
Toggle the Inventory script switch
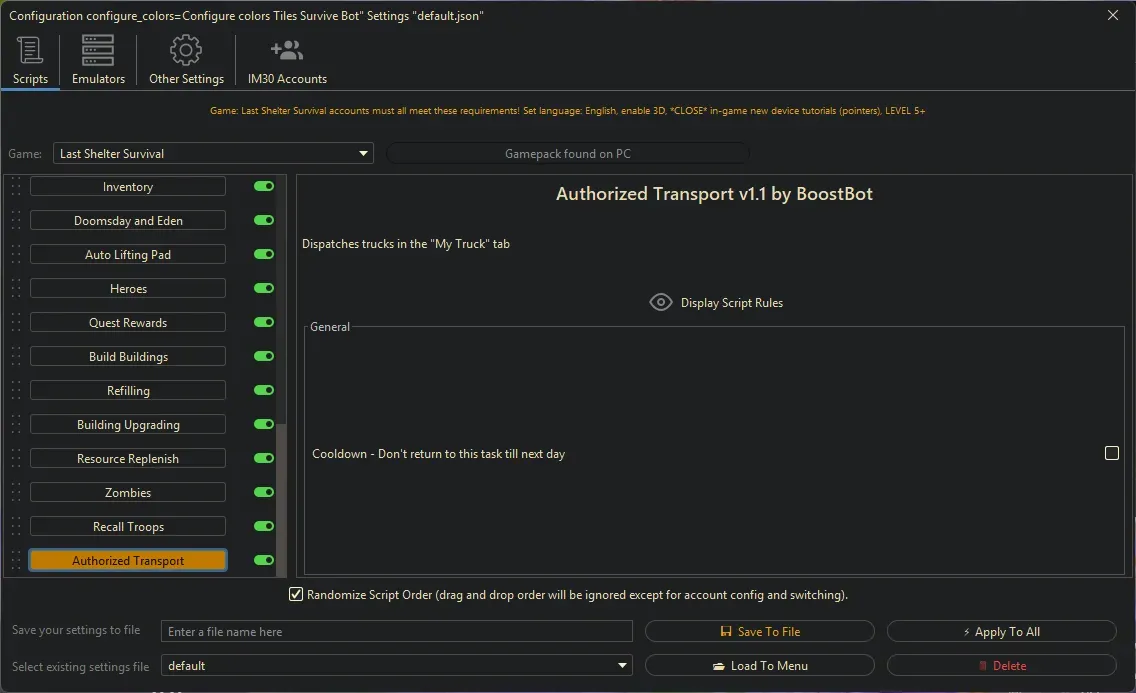[264, 186]
